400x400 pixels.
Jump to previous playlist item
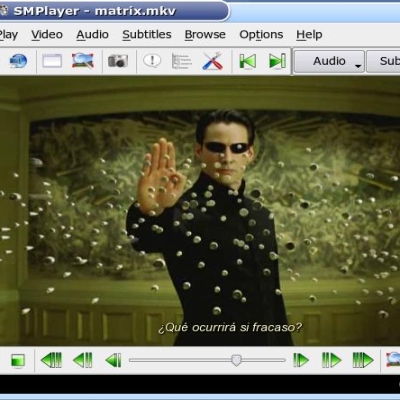[248, 61]
